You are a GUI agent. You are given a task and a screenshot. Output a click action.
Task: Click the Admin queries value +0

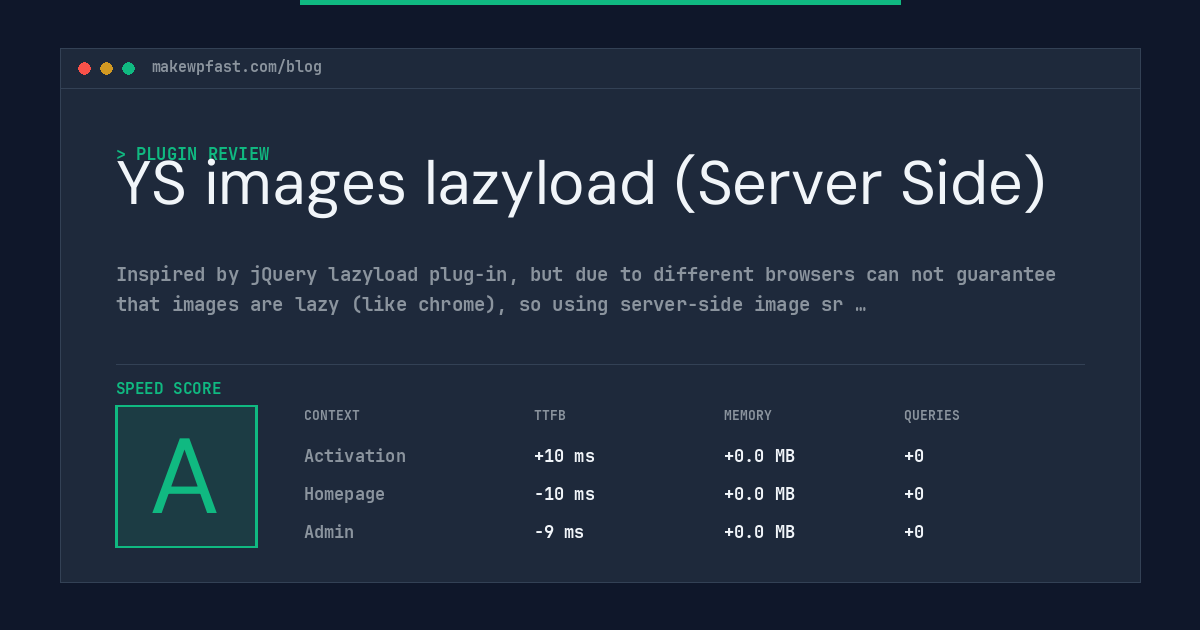914,532
